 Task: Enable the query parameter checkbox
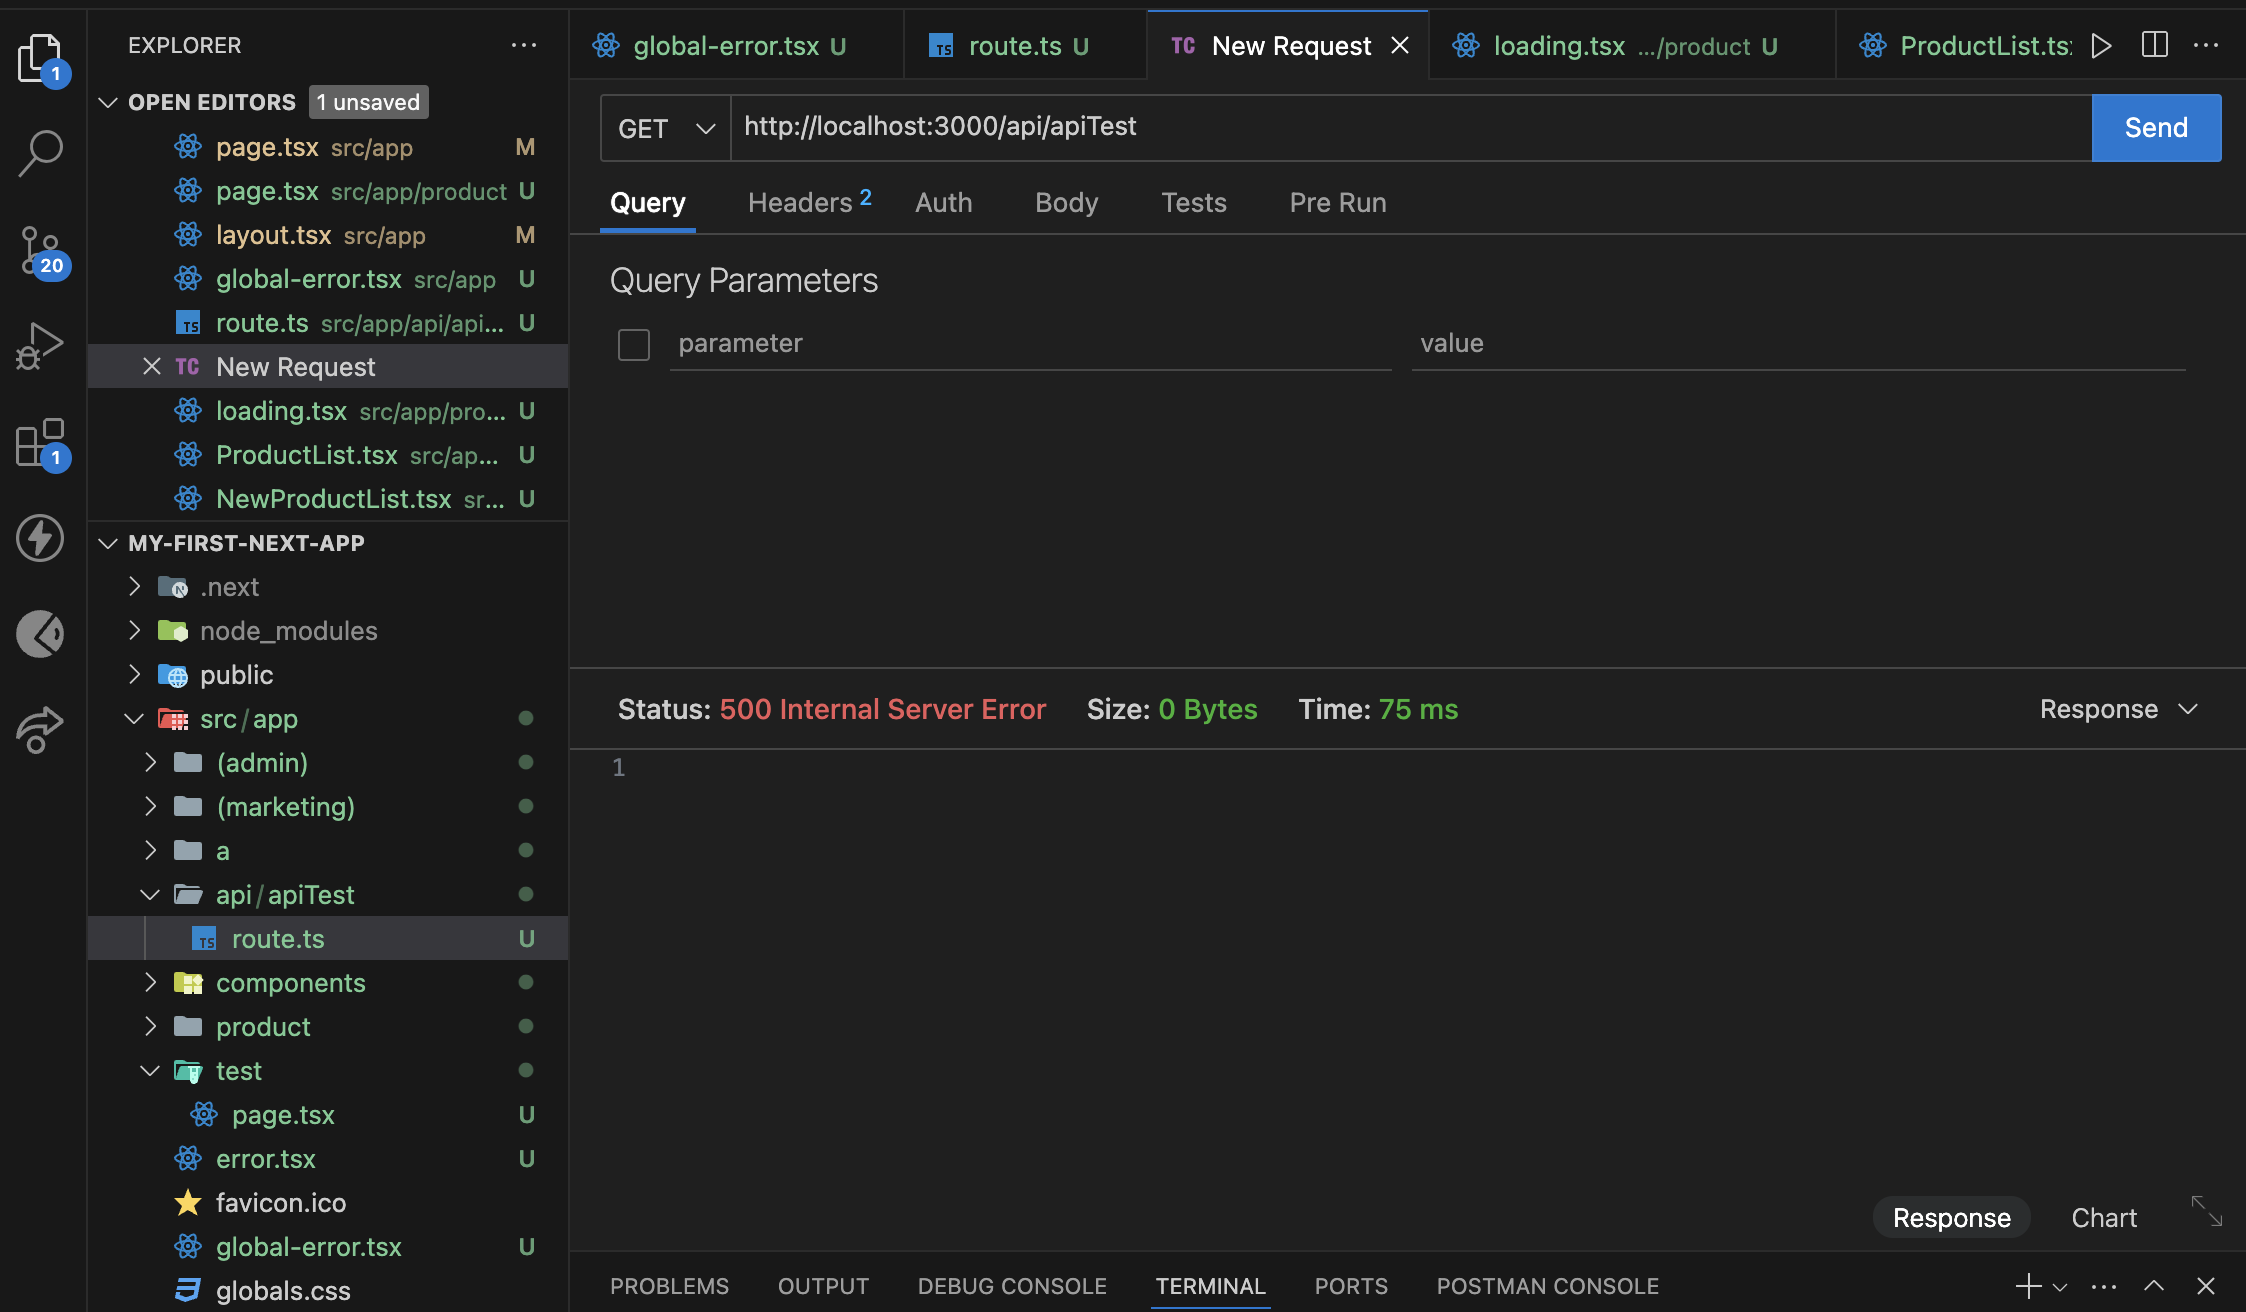[x=634, y=344]
